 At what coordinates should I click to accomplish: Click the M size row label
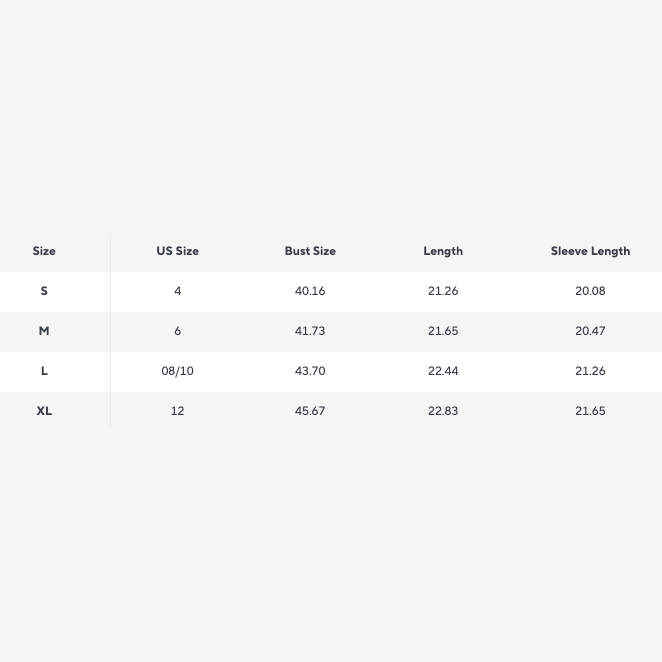tap(44, 331)
